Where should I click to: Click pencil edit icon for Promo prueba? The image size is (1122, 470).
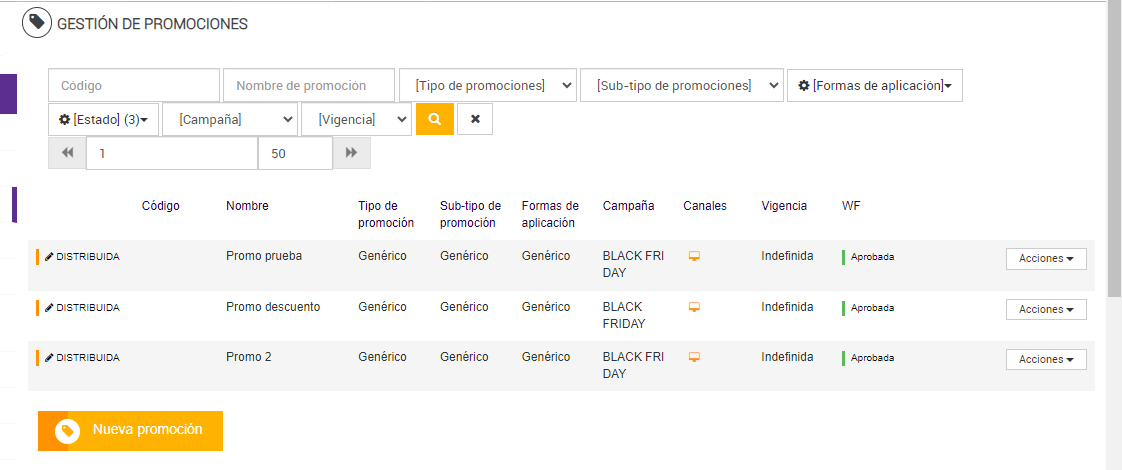pos(50,257)
